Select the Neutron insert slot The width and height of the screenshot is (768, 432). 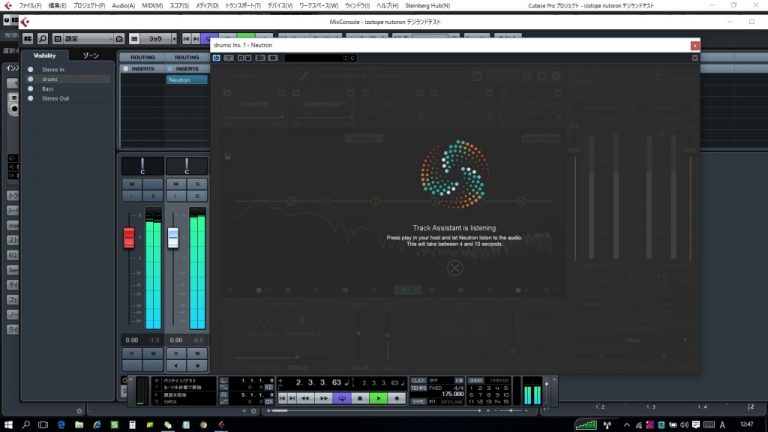point(187,79)
